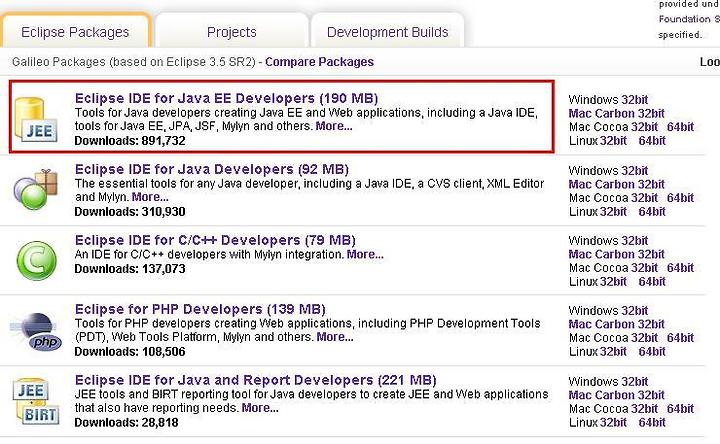Image resolution: width=720 pixels, height=444 pixels.
Task: Download Java and Report Mac Cocoa 32bit
Action: coord(644,409)
